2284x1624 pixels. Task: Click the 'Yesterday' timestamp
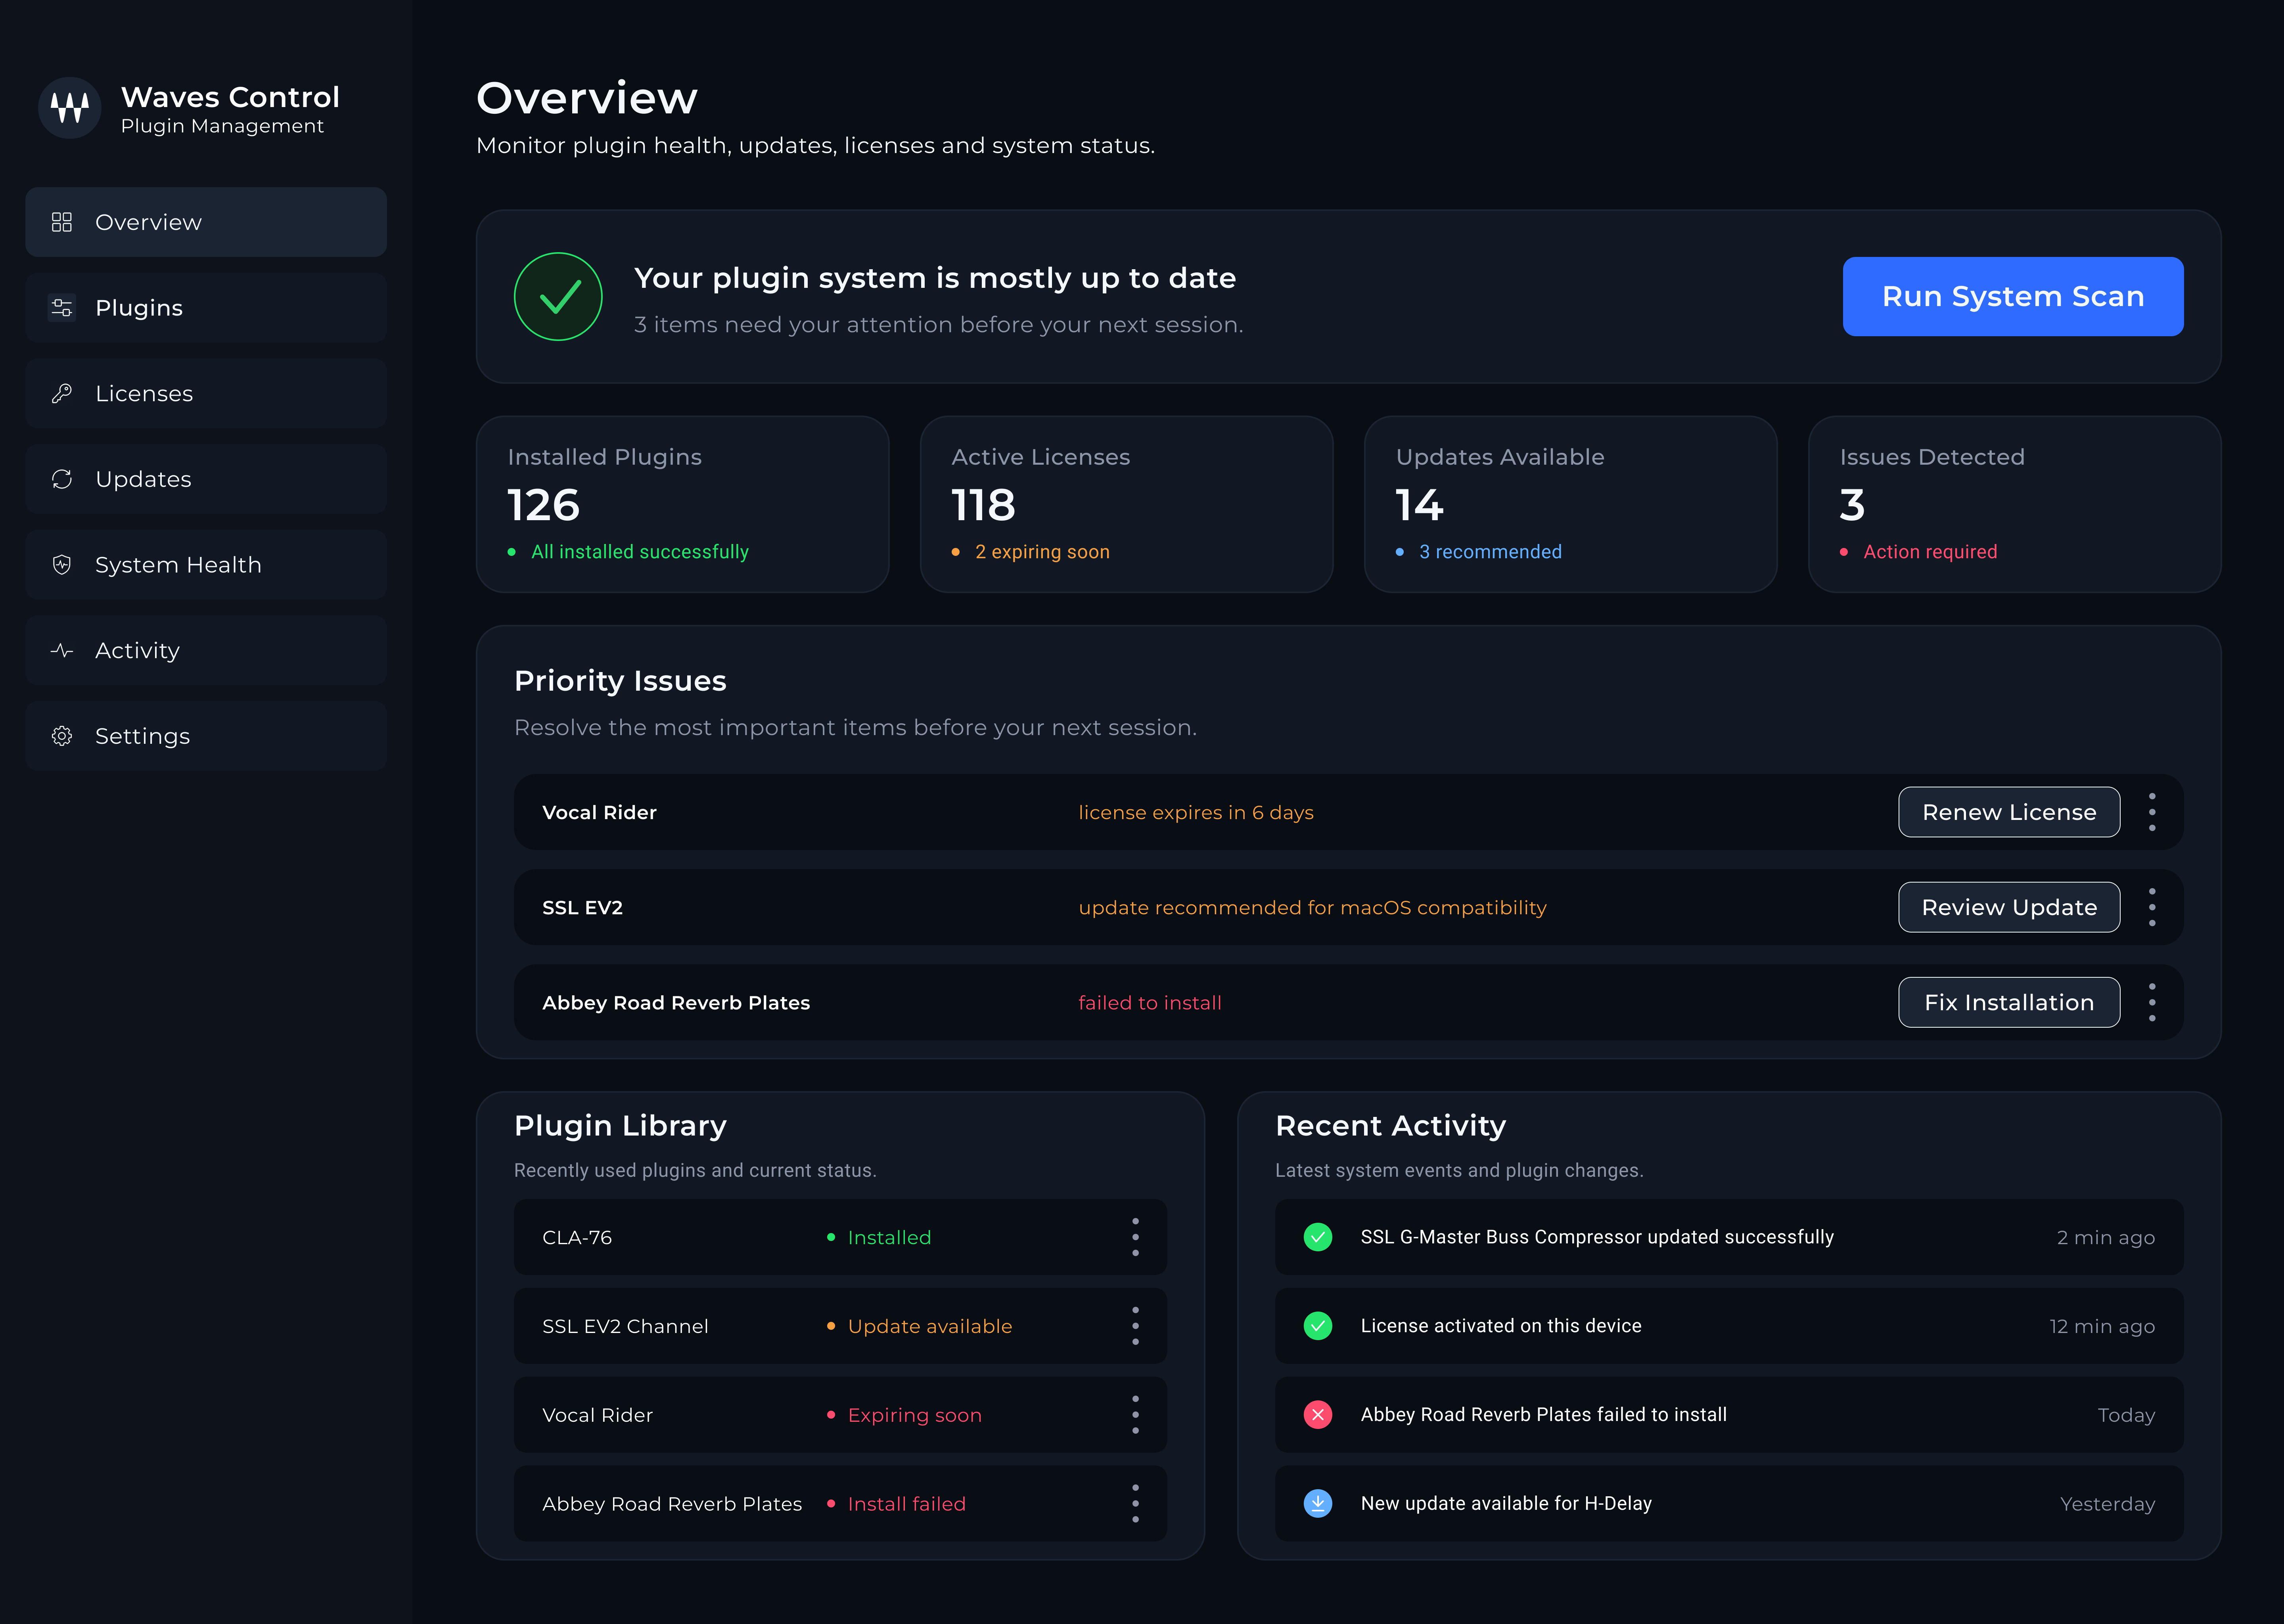click(x=2107, y=1504)
